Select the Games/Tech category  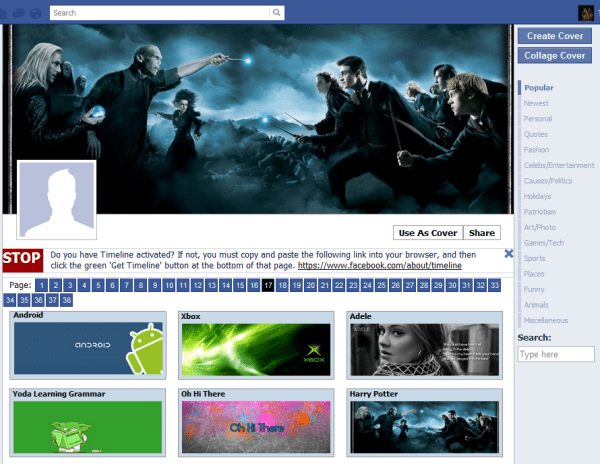coord(543,243)
